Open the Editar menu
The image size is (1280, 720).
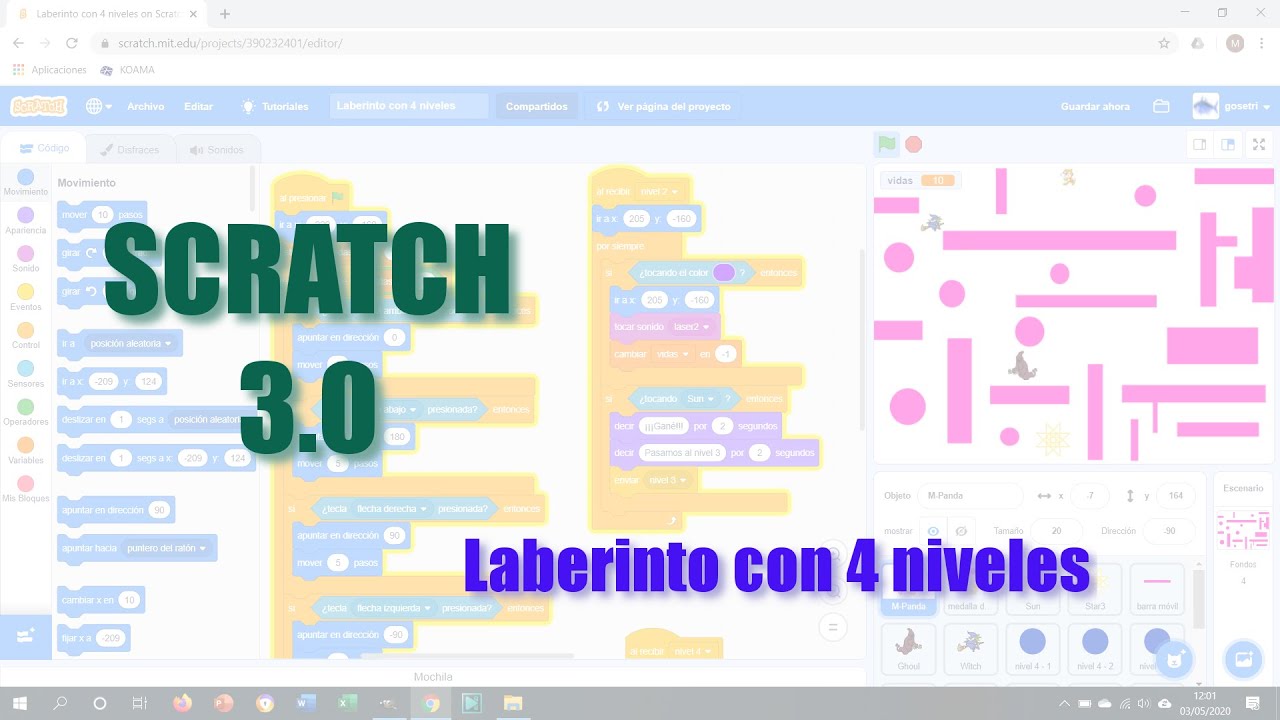click(198, 106)
